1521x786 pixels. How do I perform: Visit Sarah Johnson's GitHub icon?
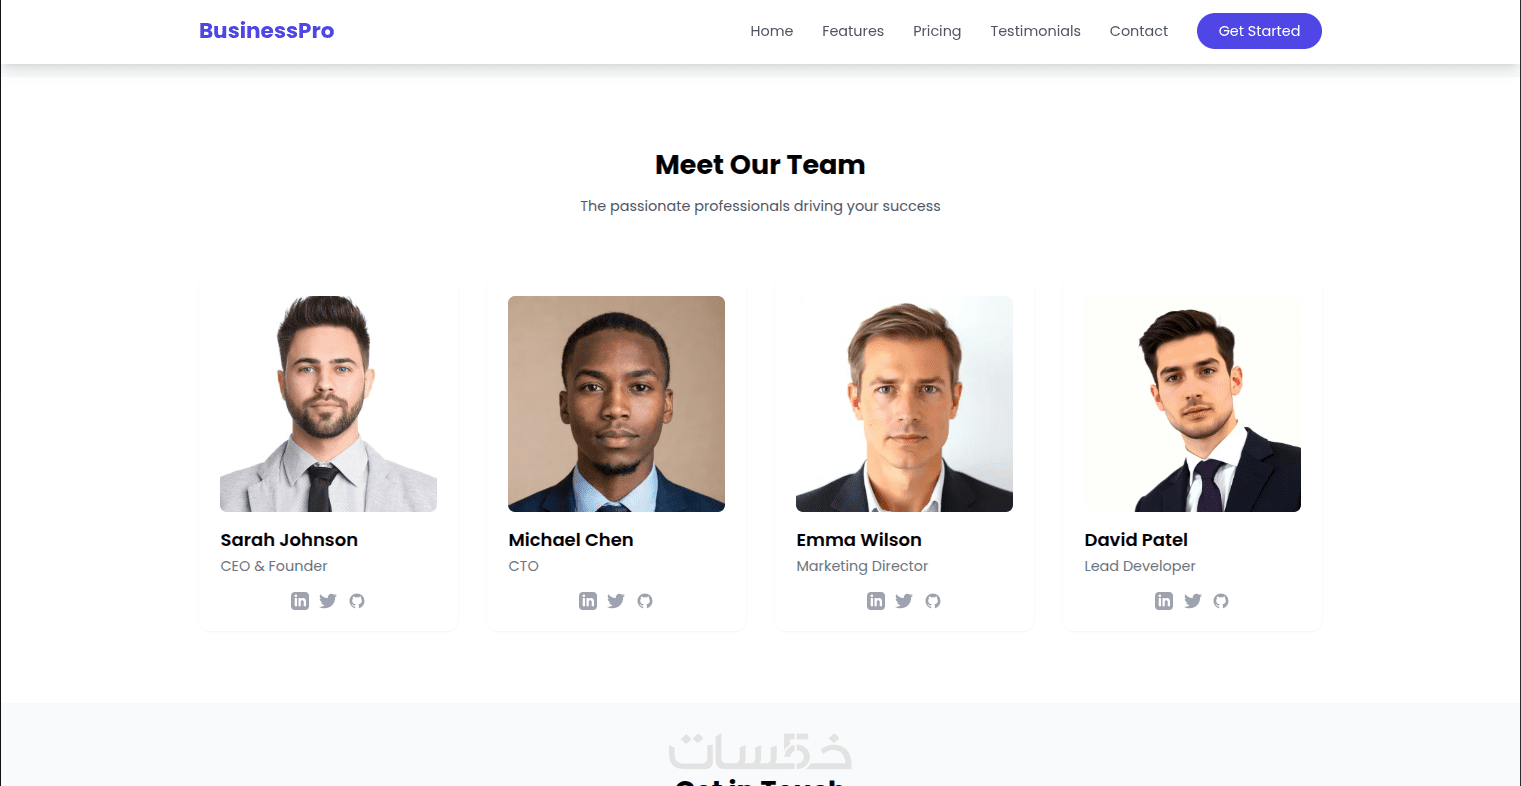pyautogui.click(x=357, y=601)
